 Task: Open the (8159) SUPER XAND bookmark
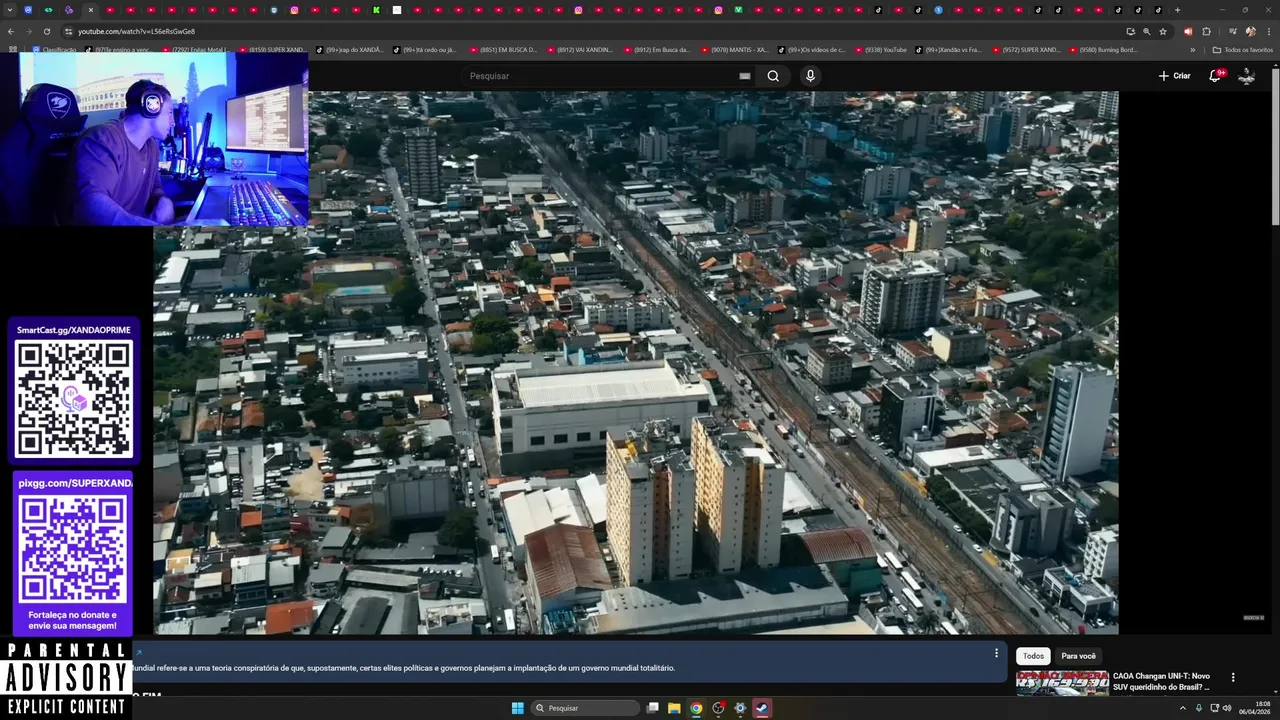(271, 49)
